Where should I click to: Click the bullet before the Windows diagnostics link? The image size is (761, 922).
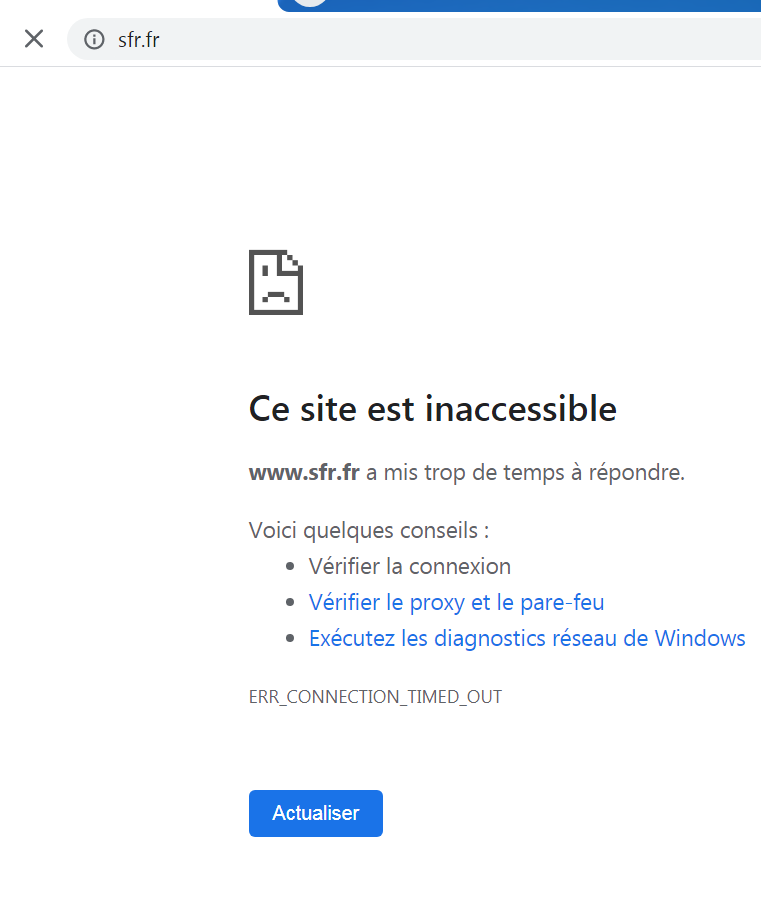(x=290, y=639)
